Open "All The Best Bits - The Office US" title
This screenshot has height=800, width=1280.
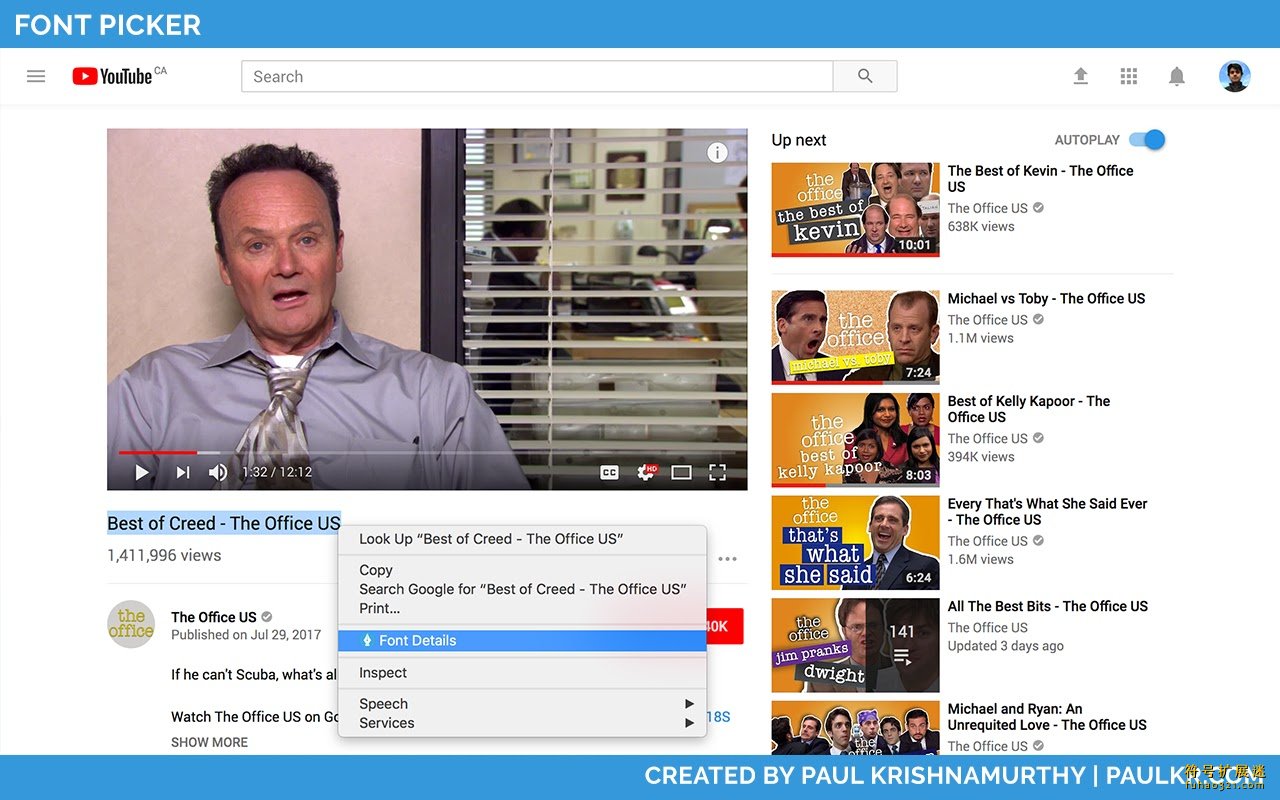point(1048,607)
